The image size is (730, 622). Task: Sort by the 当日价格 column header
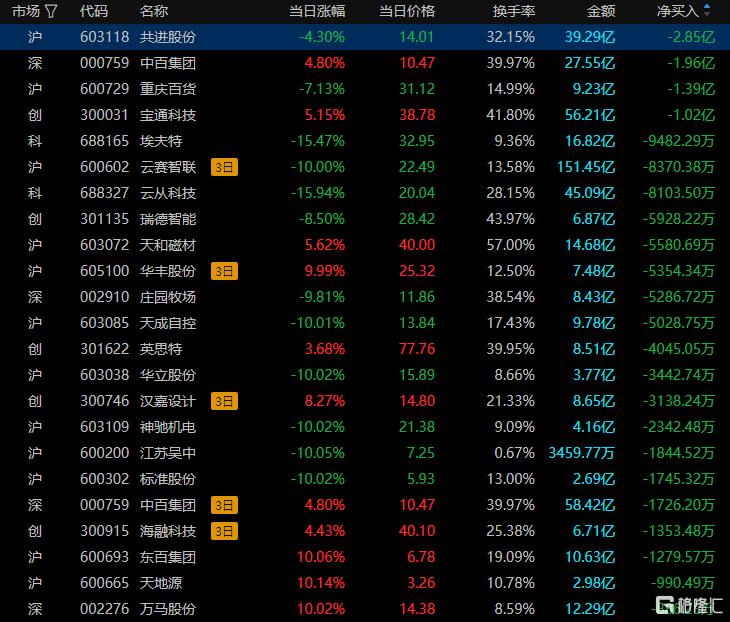pos(407,11)
